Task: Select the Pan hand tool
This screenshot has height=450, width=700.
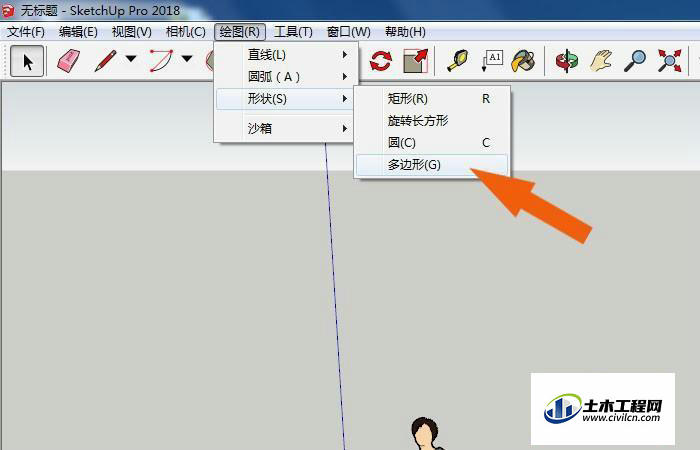Action: (x=601, y=61)
